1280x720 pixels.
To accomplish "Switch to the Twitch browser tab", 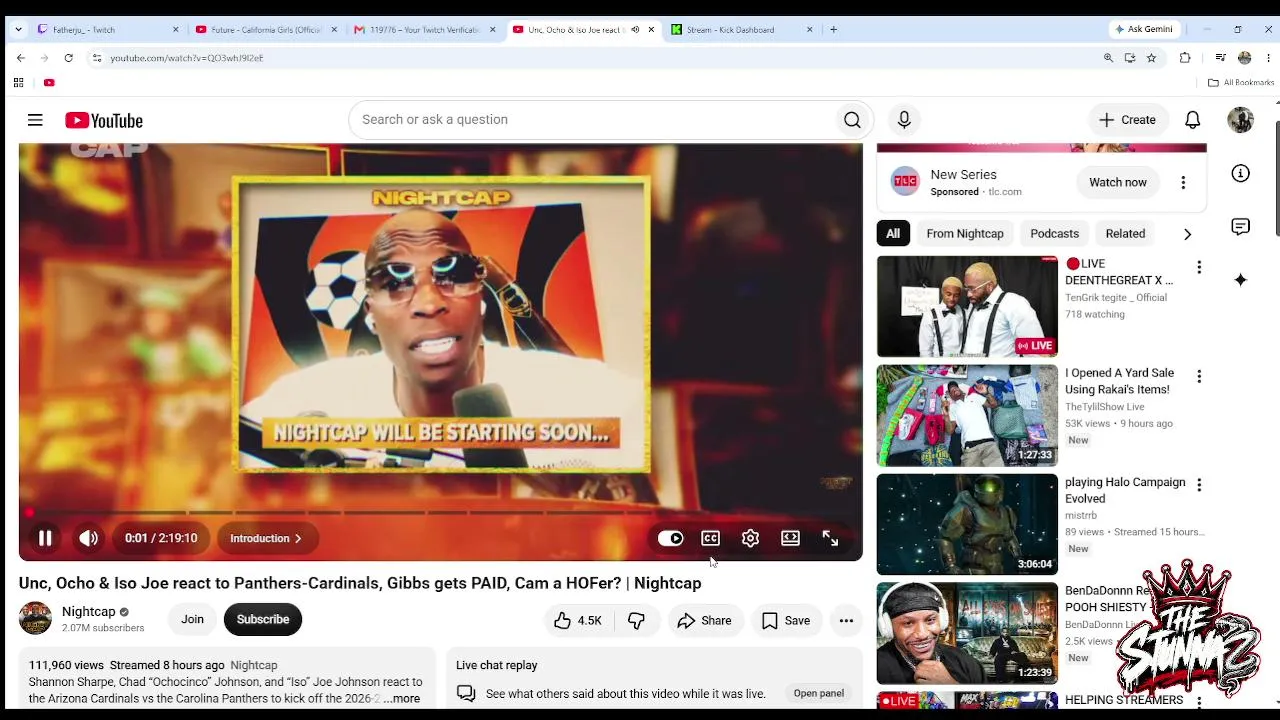I will (107, 30).
